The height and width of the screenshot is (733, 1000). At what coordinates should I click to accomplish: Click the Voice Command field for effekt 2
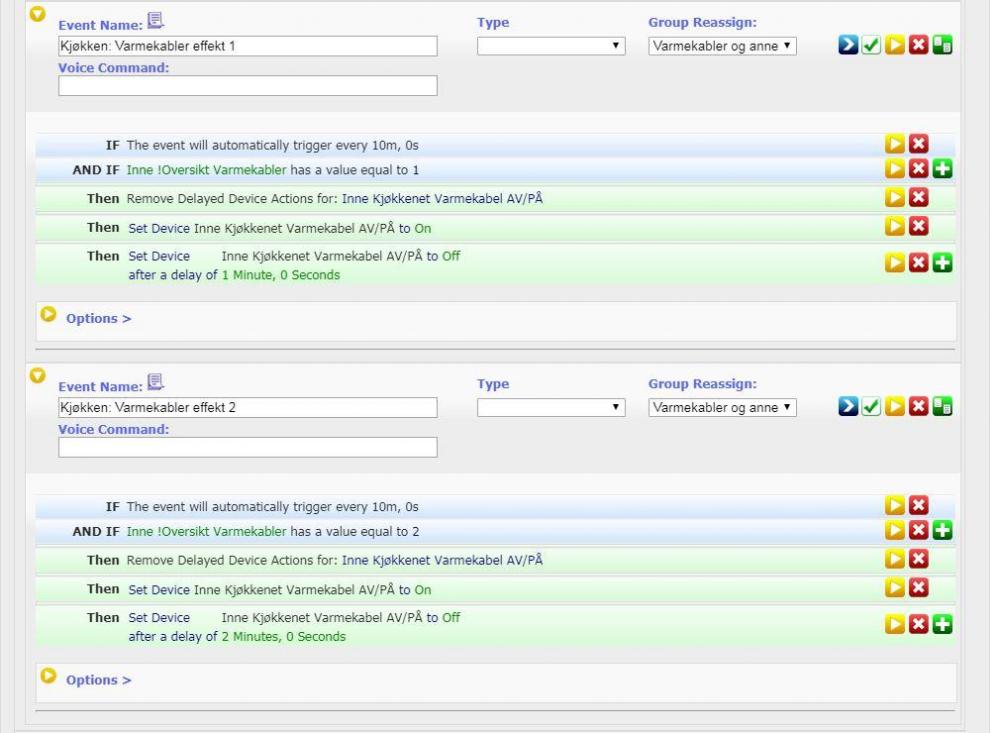248,448
